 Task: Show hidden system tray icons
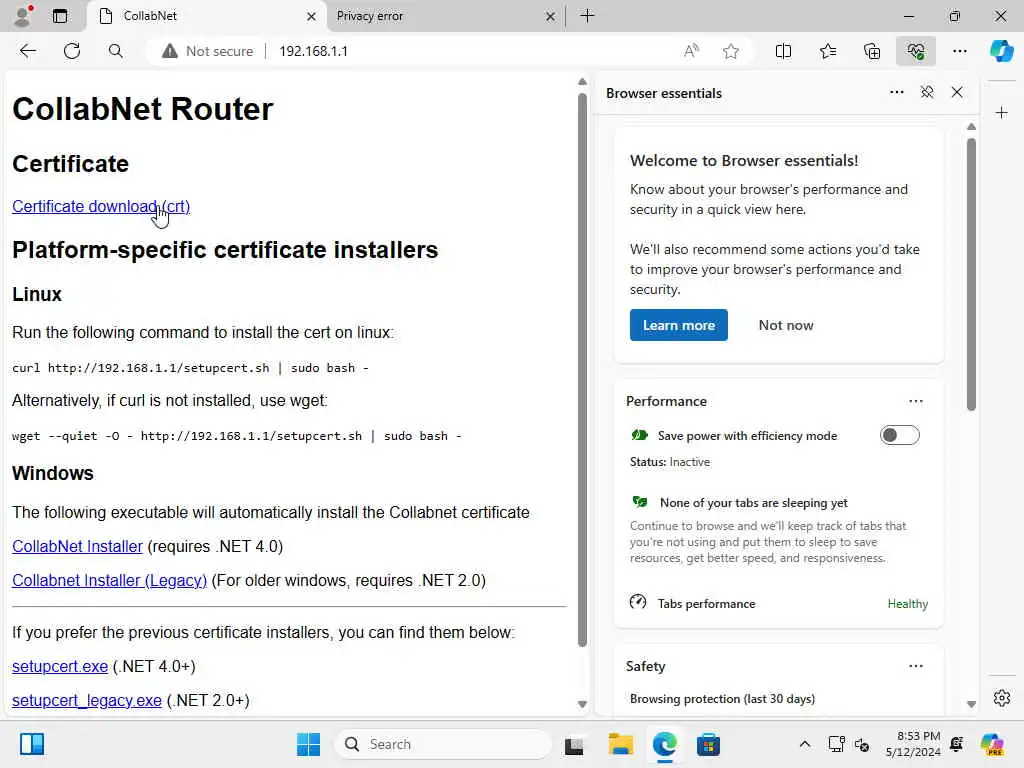pos(805,744)
